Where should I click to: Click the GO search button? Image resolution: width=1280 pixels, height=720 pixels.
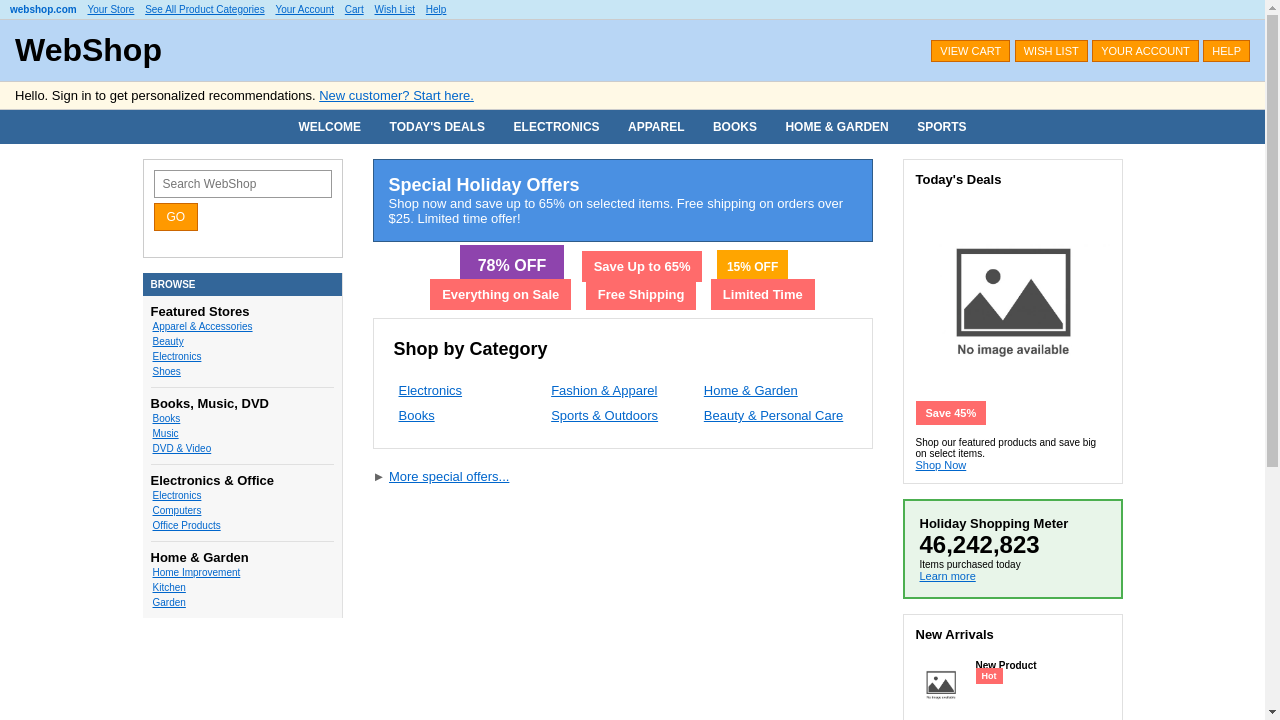pyautogui.click(x=175, y=216)
